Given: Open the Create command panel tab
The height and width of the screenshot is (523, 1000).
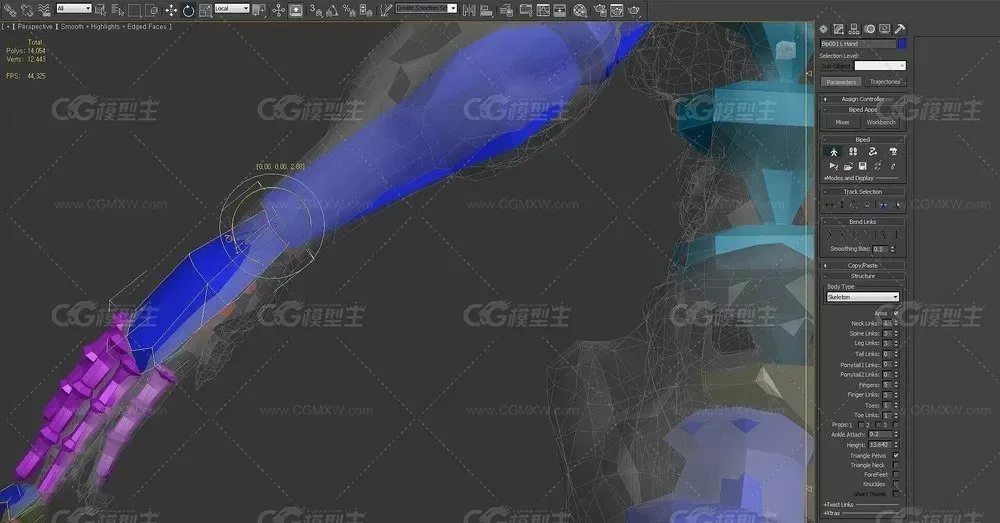Looking at the screenshot, I should [x=823, y=29].
